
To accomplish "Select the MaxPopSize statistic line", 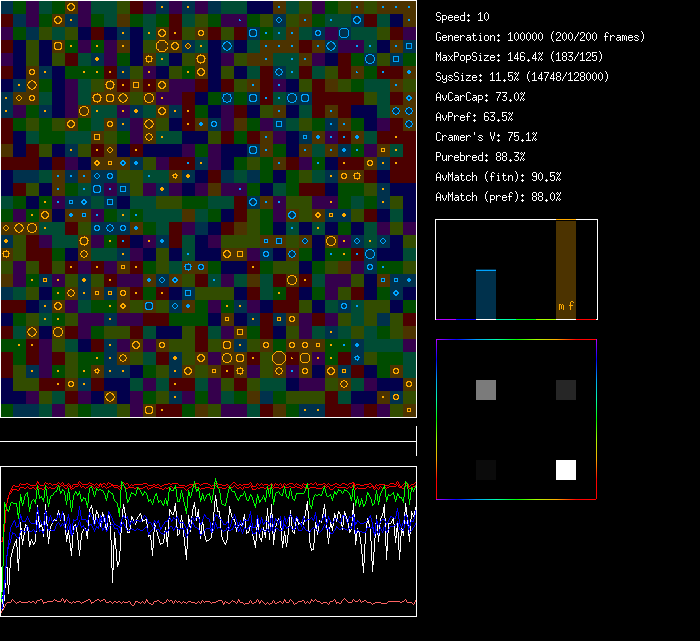I will 519,57.
